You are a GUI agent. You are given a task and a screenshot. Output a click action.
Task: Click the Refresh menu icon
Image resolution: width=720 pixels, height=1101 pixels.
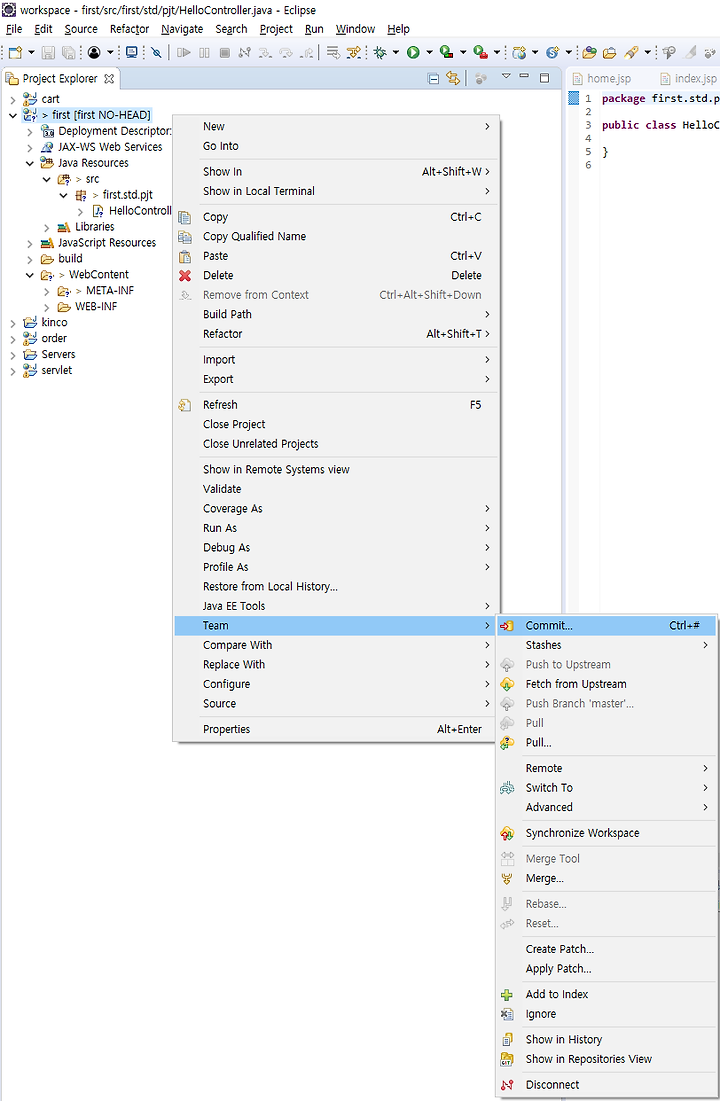coord(185,405)
